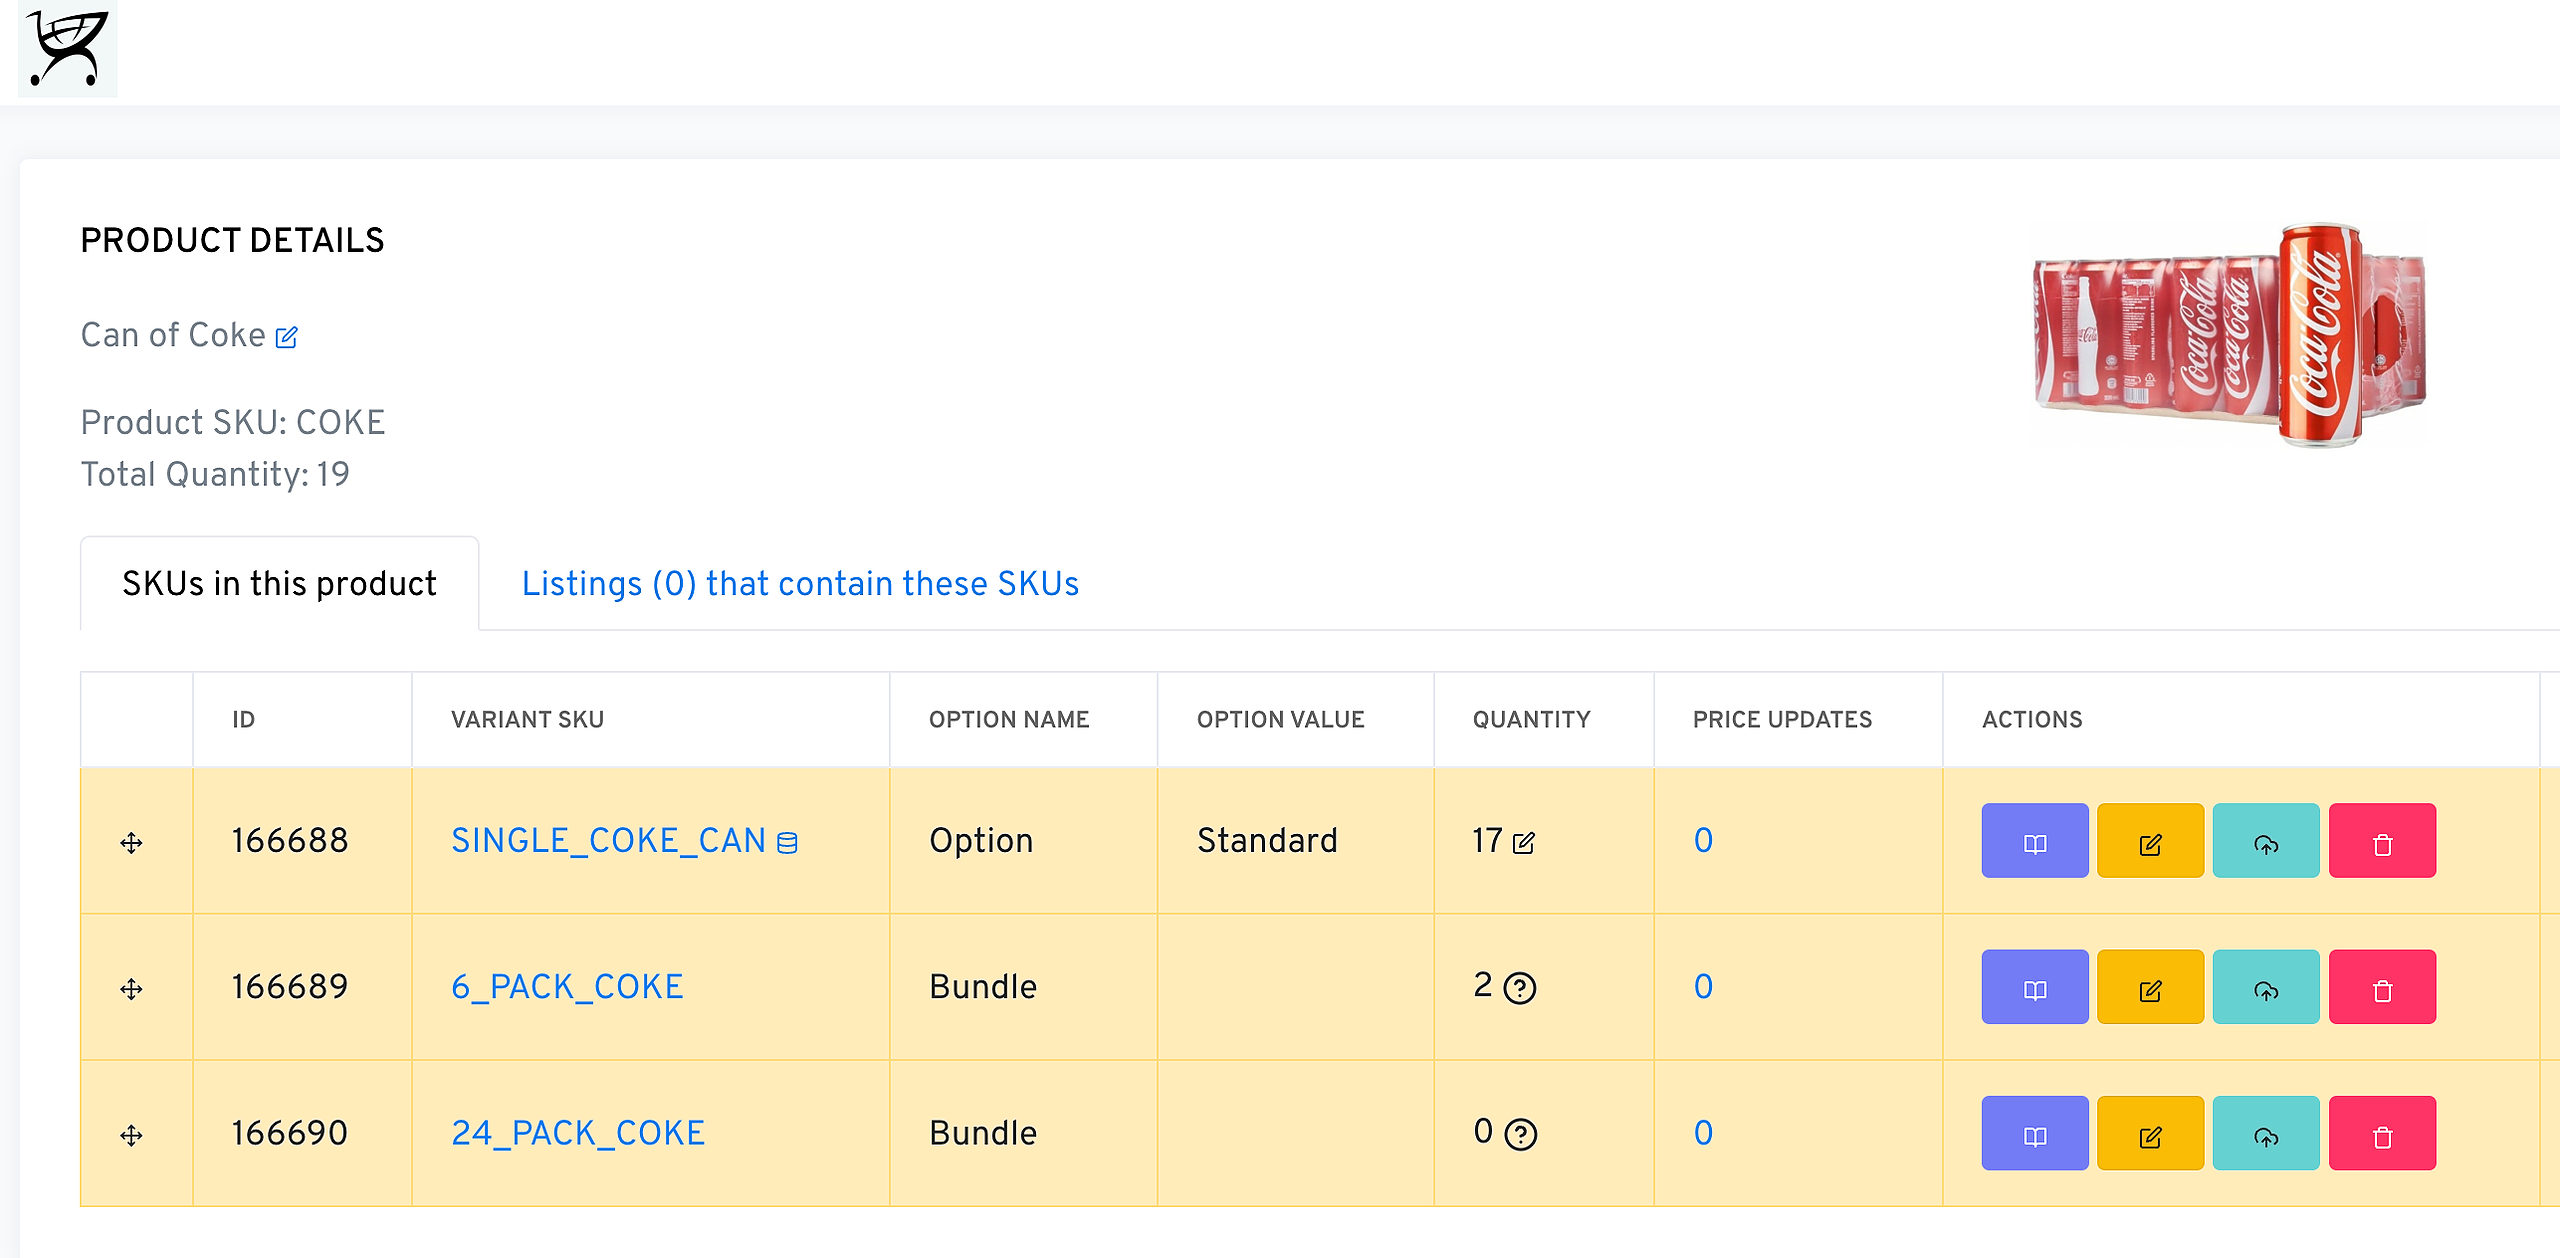Open Listings (0) that contain these SKUs tab
Image resolution: width=2560 pixels, height=1258 pixels.
800,583
